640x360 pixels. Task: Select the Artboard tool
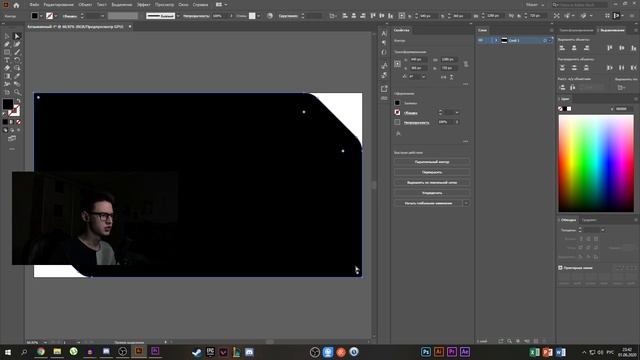7,92
